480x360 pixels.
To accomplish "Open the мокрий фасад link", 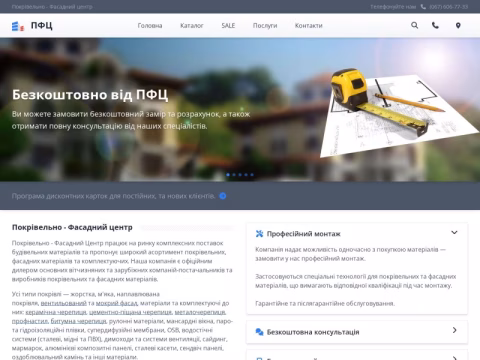I will tap(117, 303).
